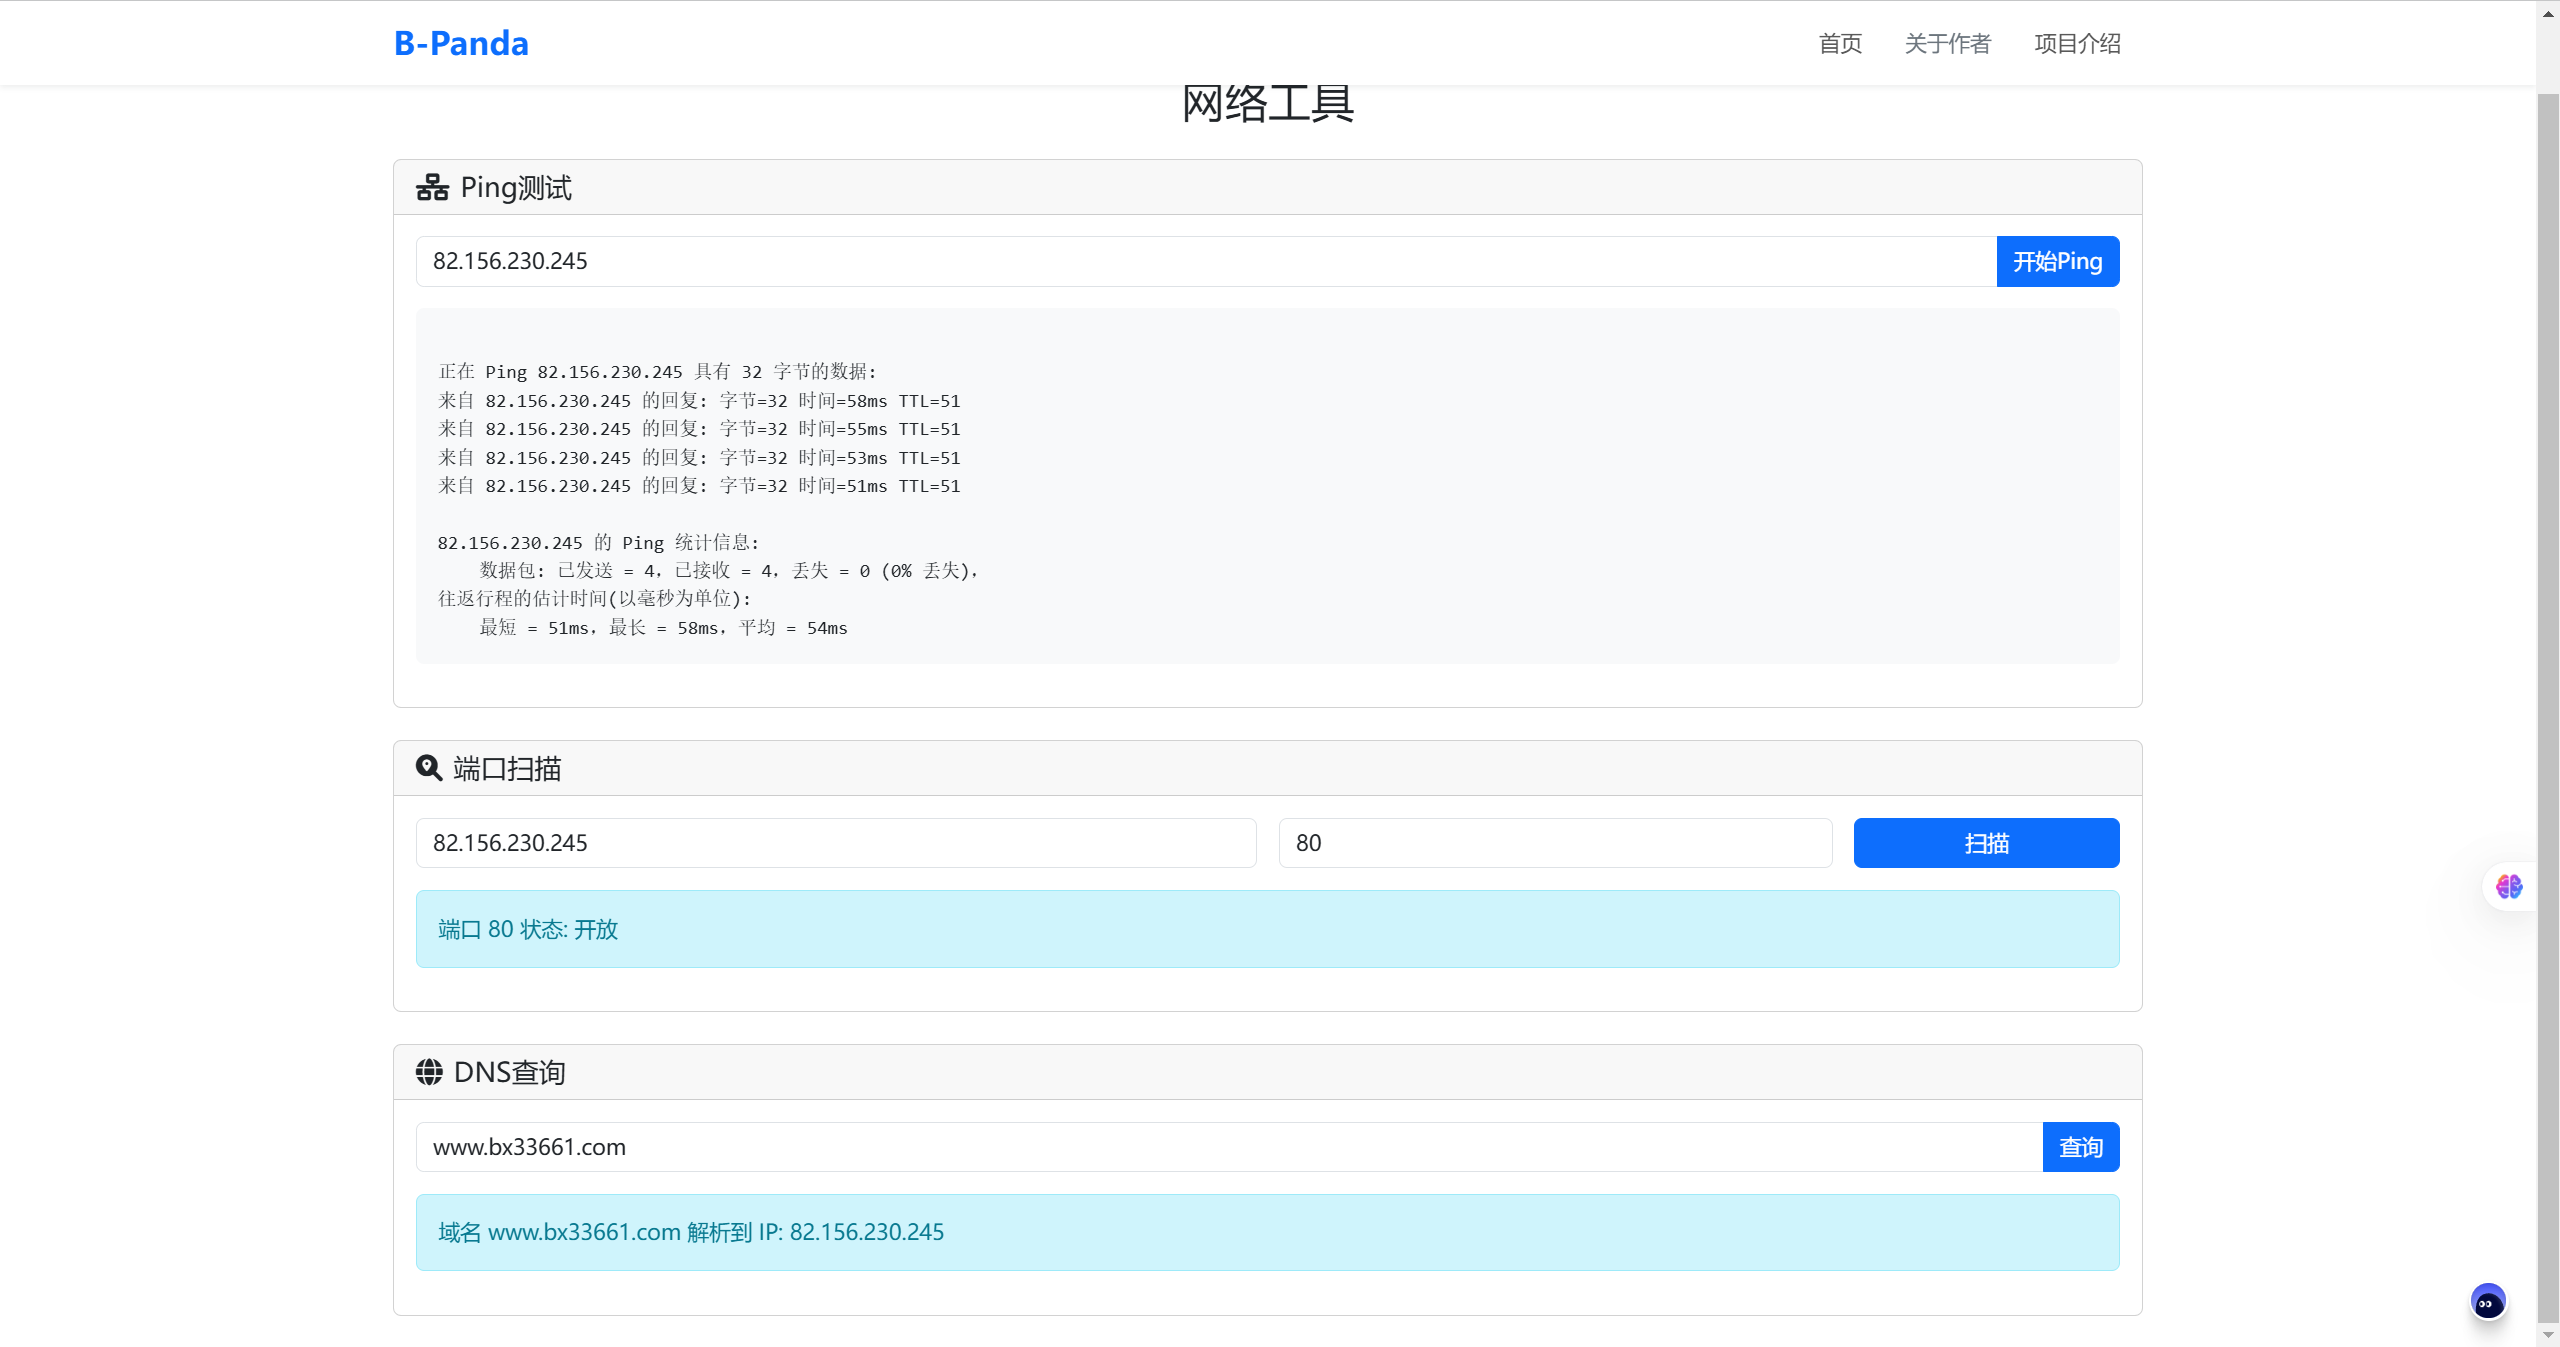This screenshot has height=1347, width=2560.
Task: Click the network icon beside Ping测试
Action: tap(432, 187)
